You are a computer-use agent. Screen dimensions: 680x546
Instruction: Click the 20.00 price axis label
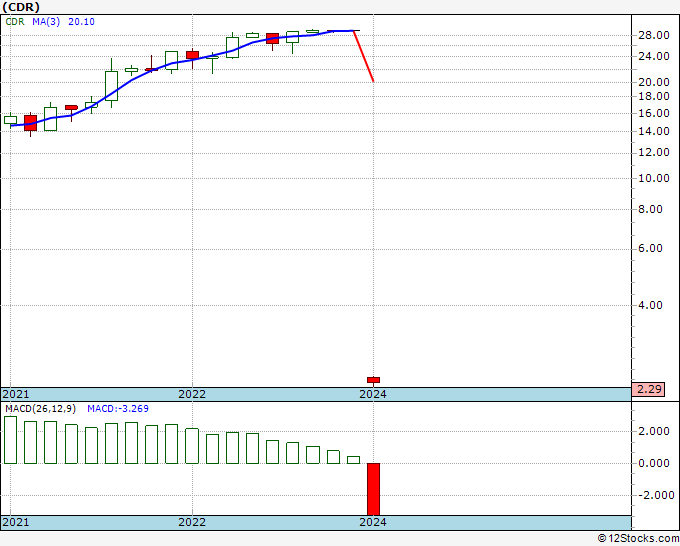point(654,82)
